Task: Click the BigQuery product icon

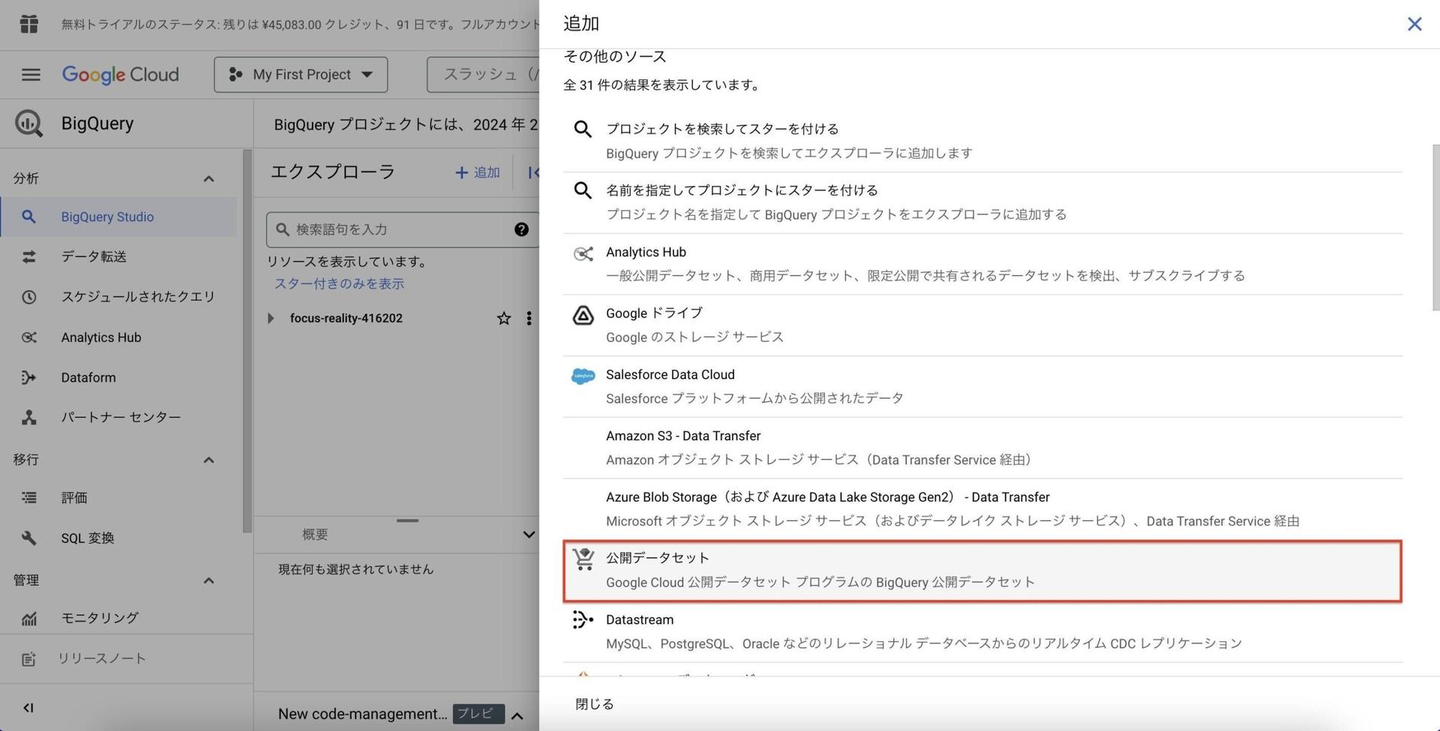Action: (x=29, y=123)
